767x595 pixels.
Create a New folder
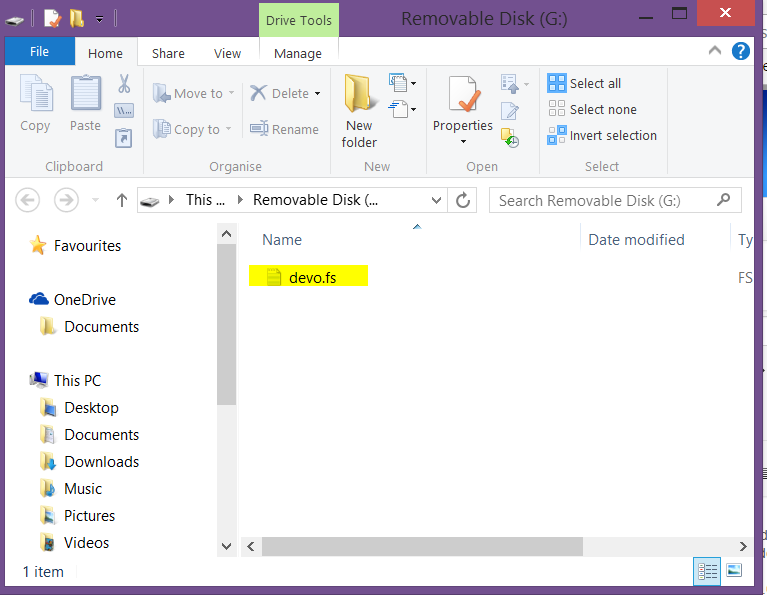tap(359, 111)
